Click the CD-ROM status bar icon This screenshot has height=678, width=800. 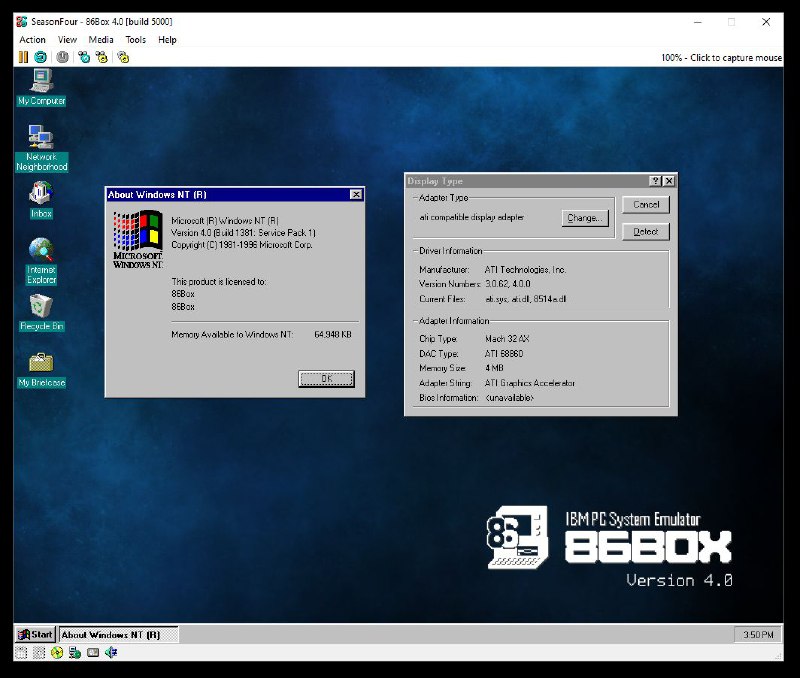(x=57, y=653)
